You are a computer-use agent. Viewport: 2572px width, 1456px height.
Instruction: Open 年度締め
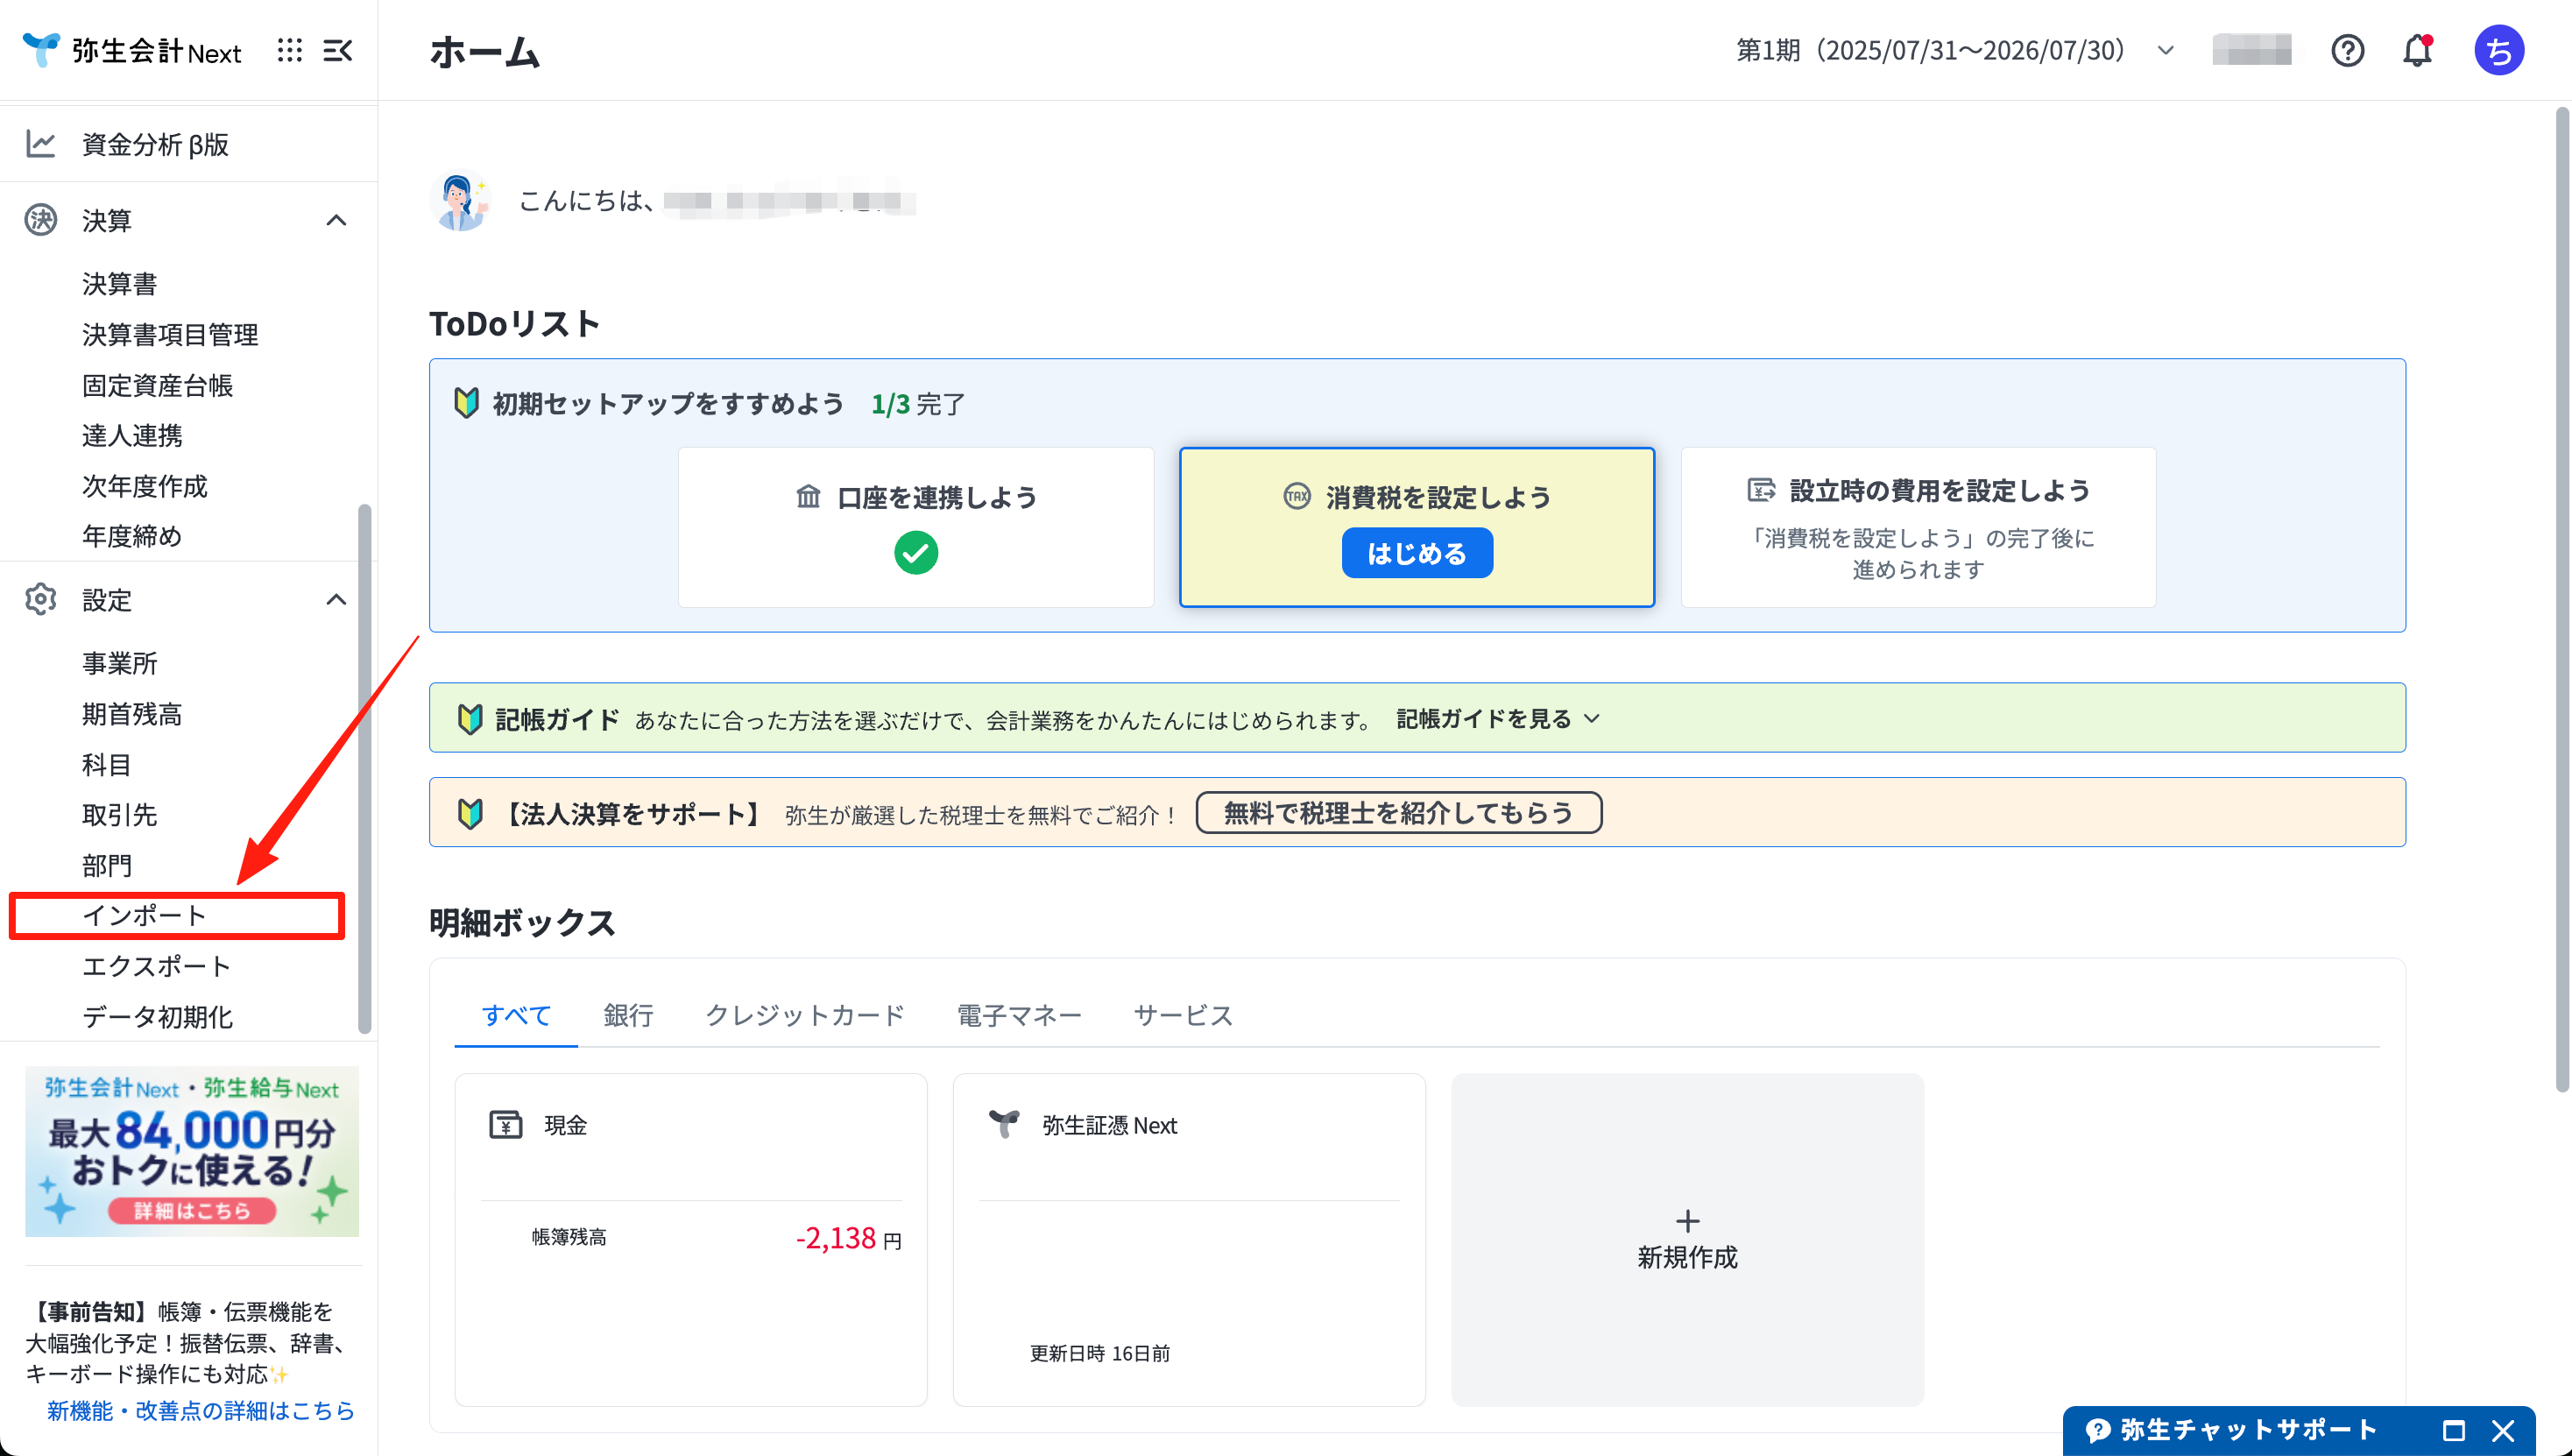(132, 536)
